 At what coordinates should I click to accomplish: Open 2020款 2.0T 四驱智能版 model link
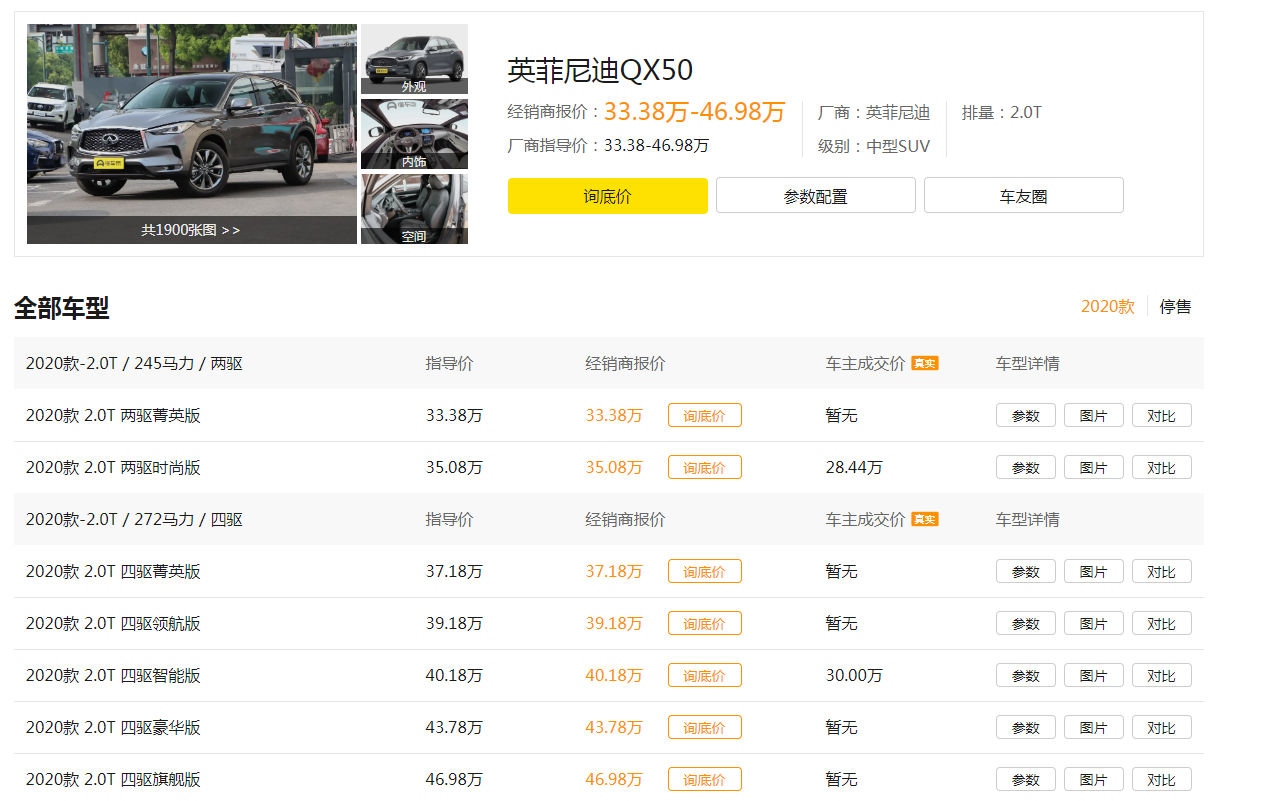113,676
